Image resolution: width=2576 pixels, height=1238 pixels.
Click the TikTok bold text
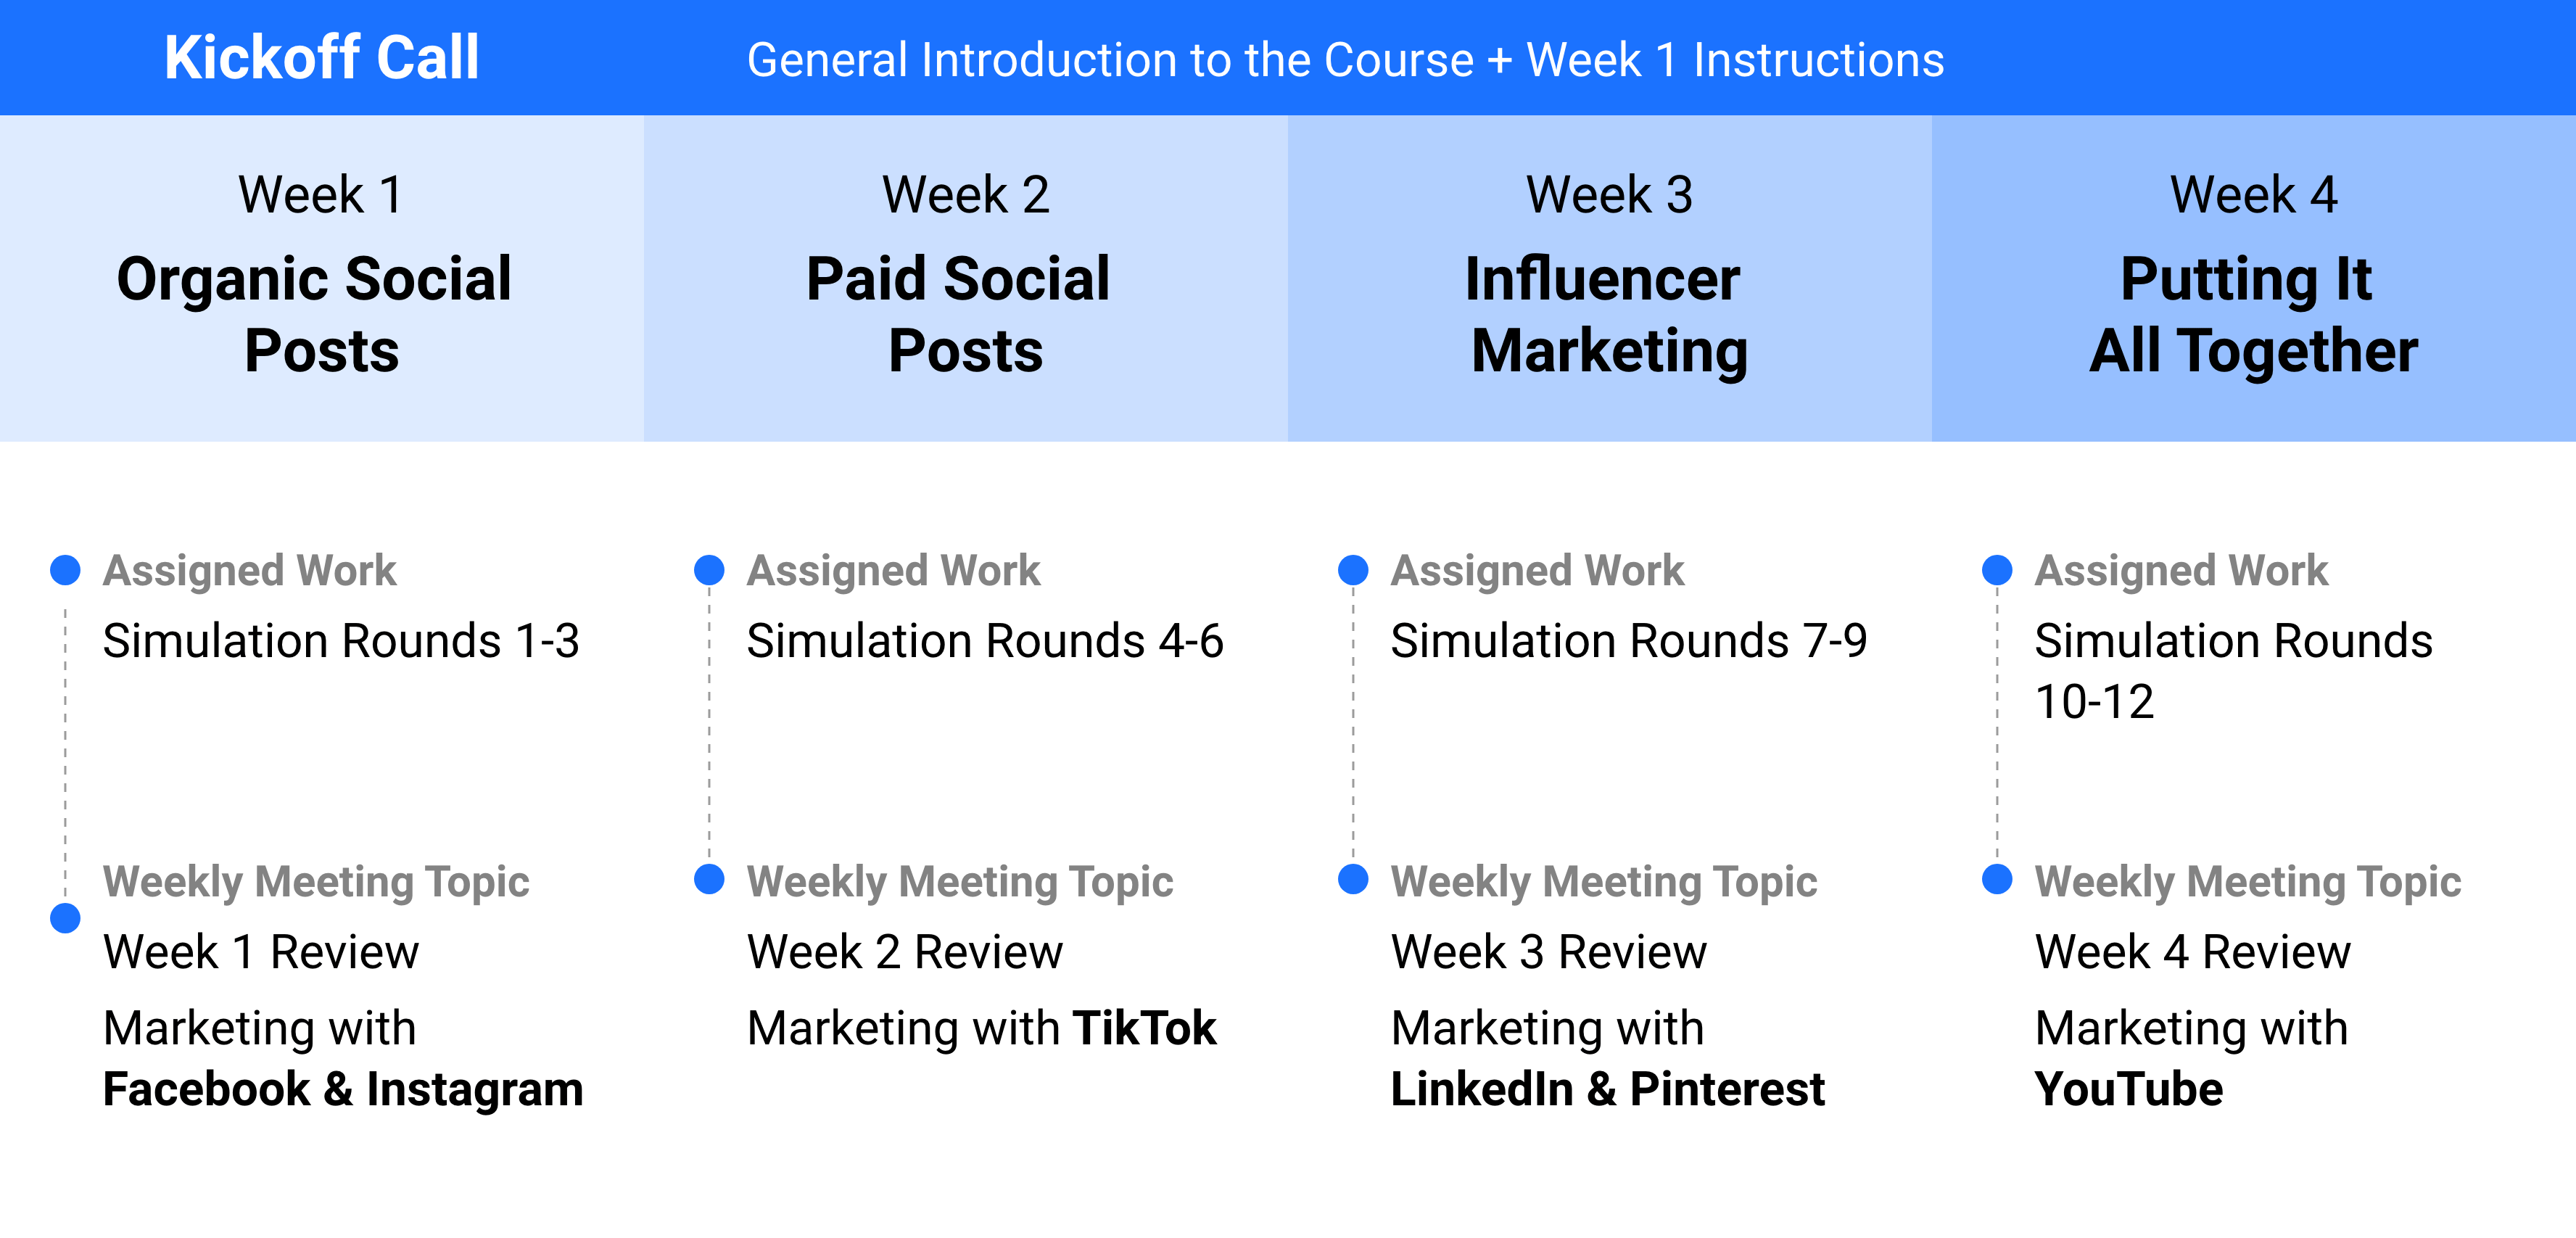click(x=1144, y=1028)
